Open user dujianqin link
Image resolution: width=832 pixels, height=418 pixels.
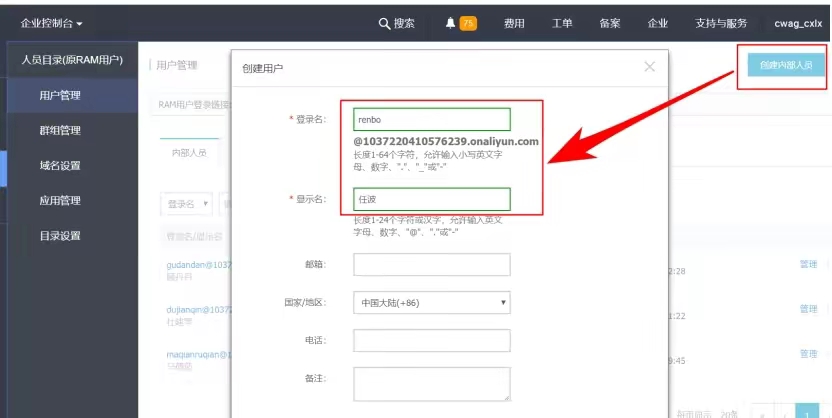(200, 309)
